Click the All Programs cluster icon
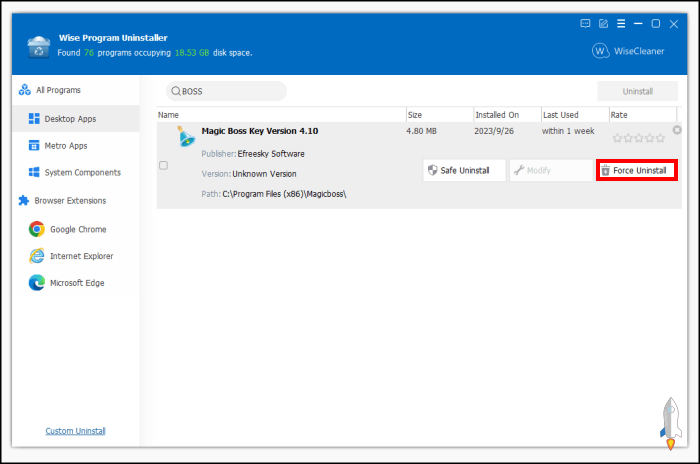700x464 pixels. (x=25, y=90)
